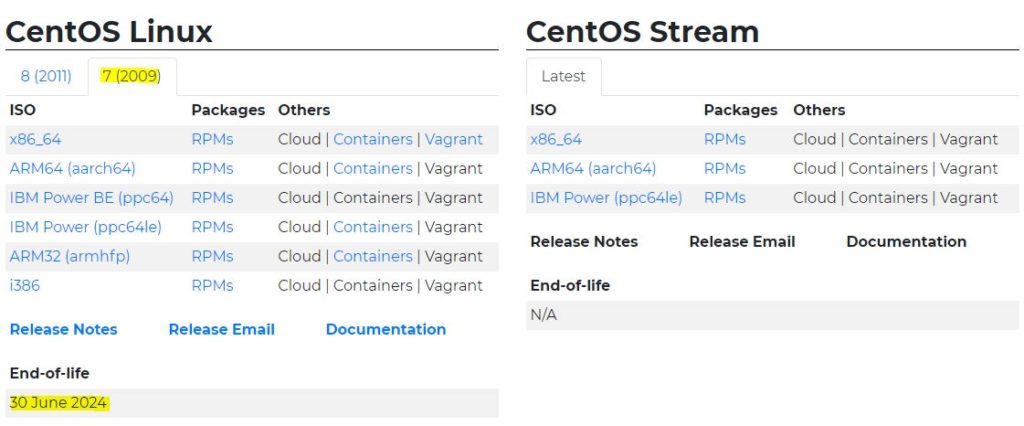Open the IBM Power BE (ppc64) ISO link
The height and width of the screenshot is (426, 1024).
click(x=91, y=197)
